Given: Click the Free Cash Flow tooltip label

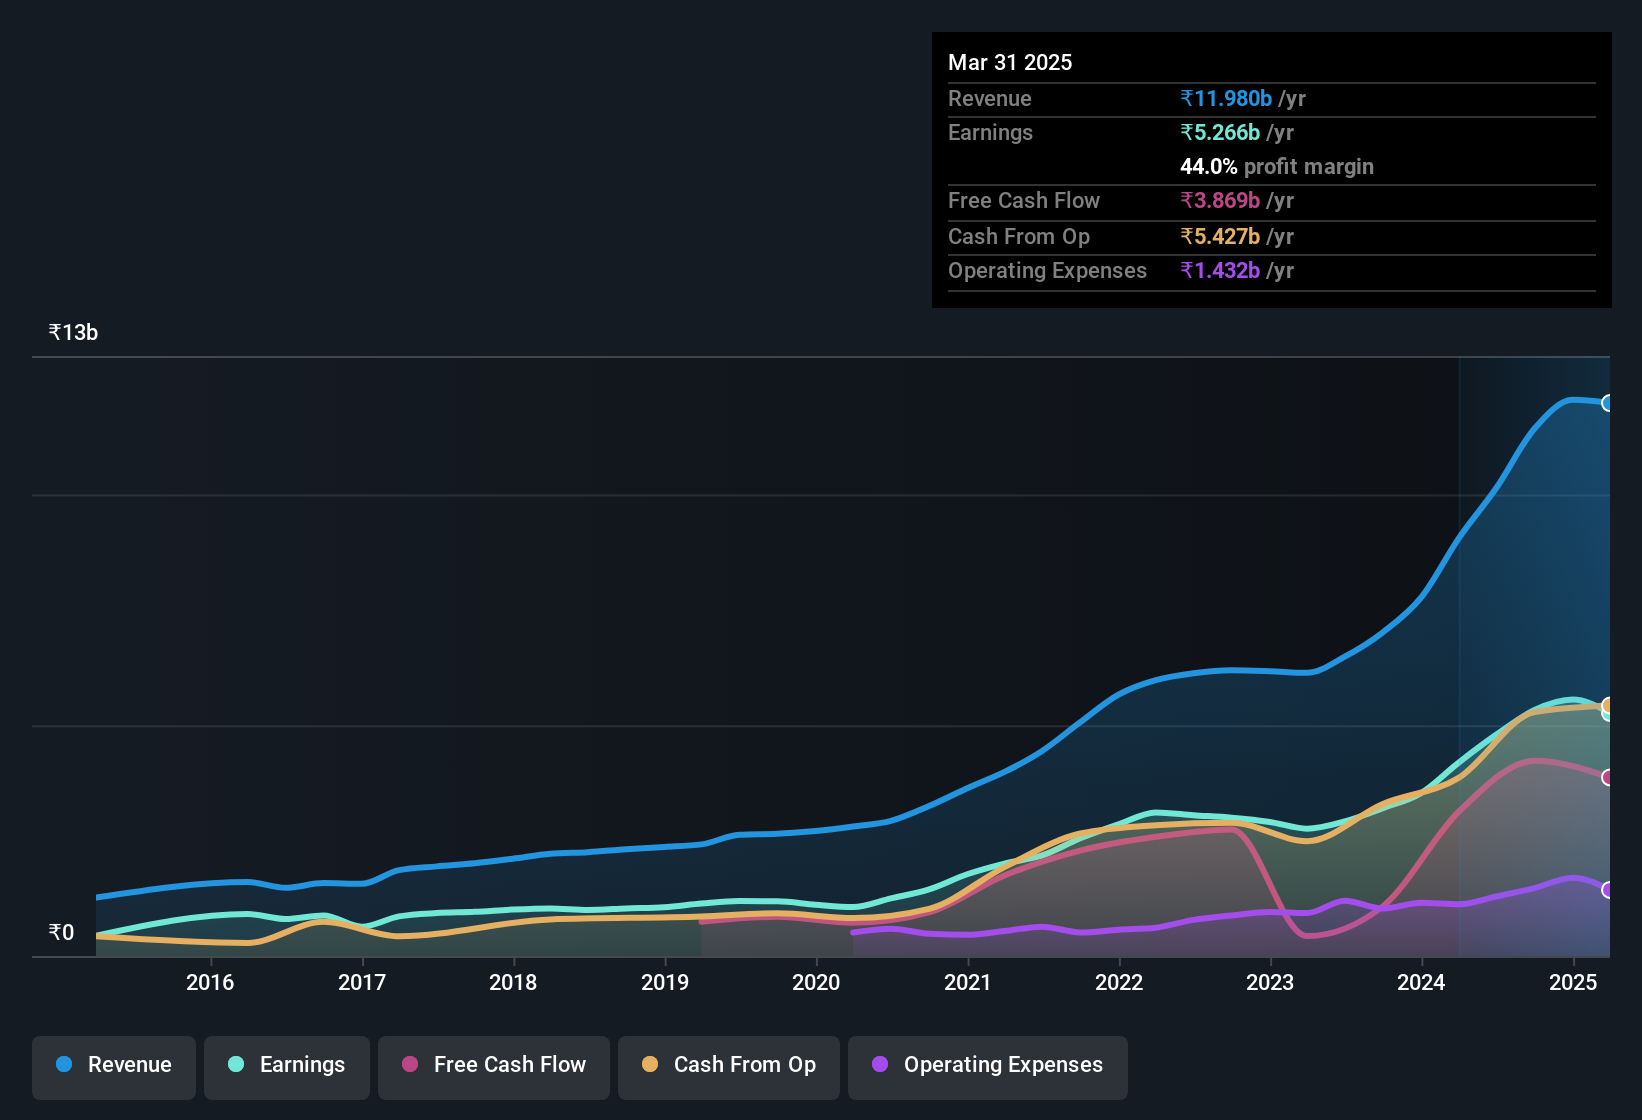Looking at the screenshot, I should coord(1024,200).
